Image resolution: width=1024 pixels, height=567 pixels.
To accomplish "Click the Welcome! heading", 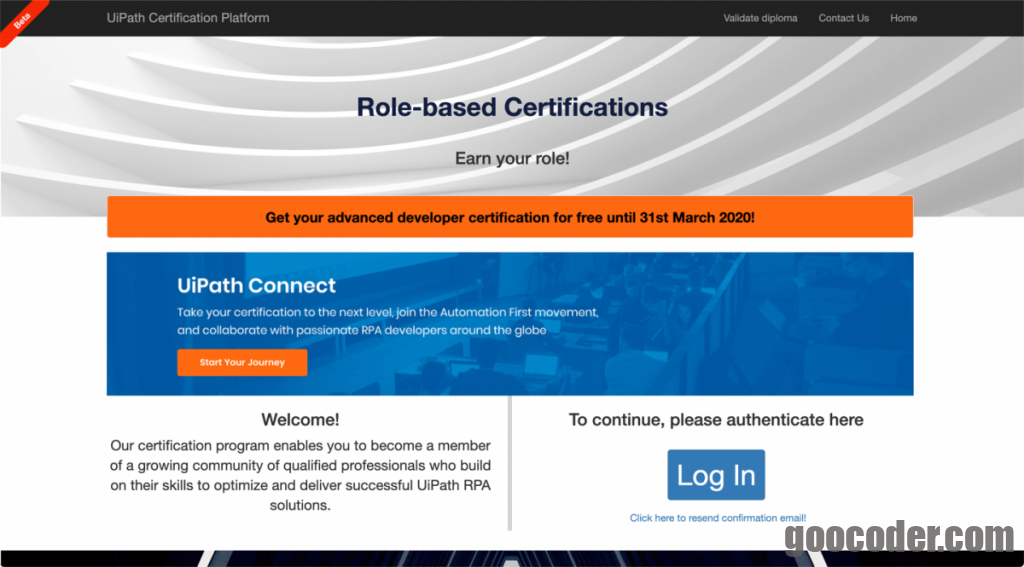I will tap(300, 420).
